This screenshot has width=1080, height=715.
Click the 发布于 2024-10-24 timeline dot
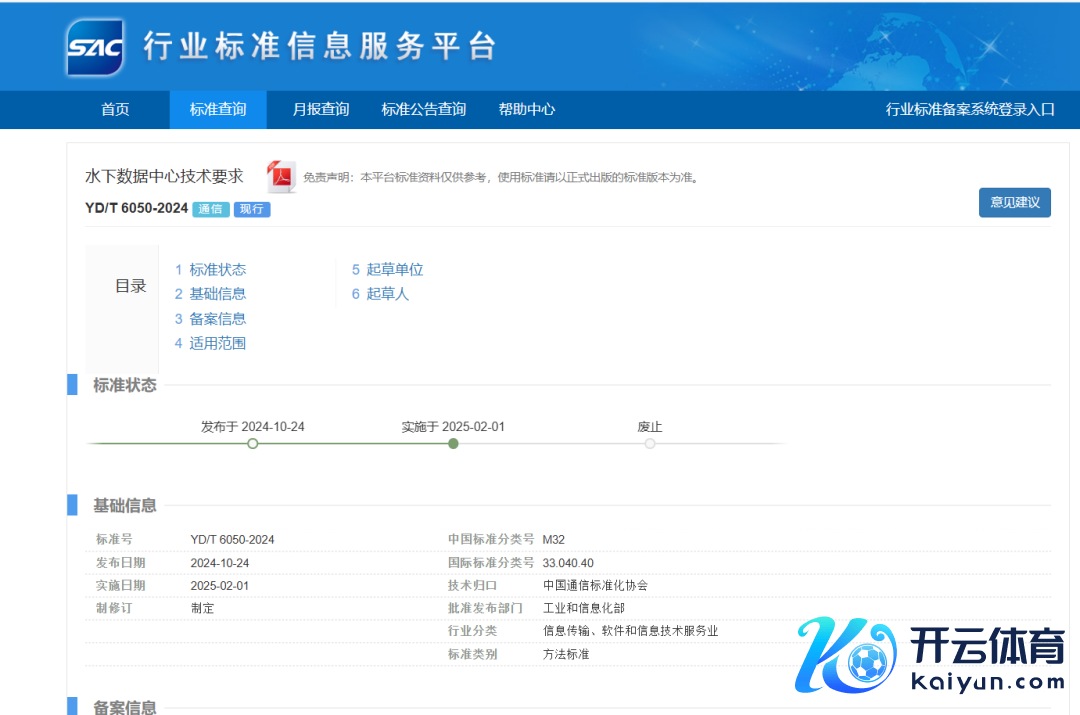pyautogui.click(x=253, y=443)
